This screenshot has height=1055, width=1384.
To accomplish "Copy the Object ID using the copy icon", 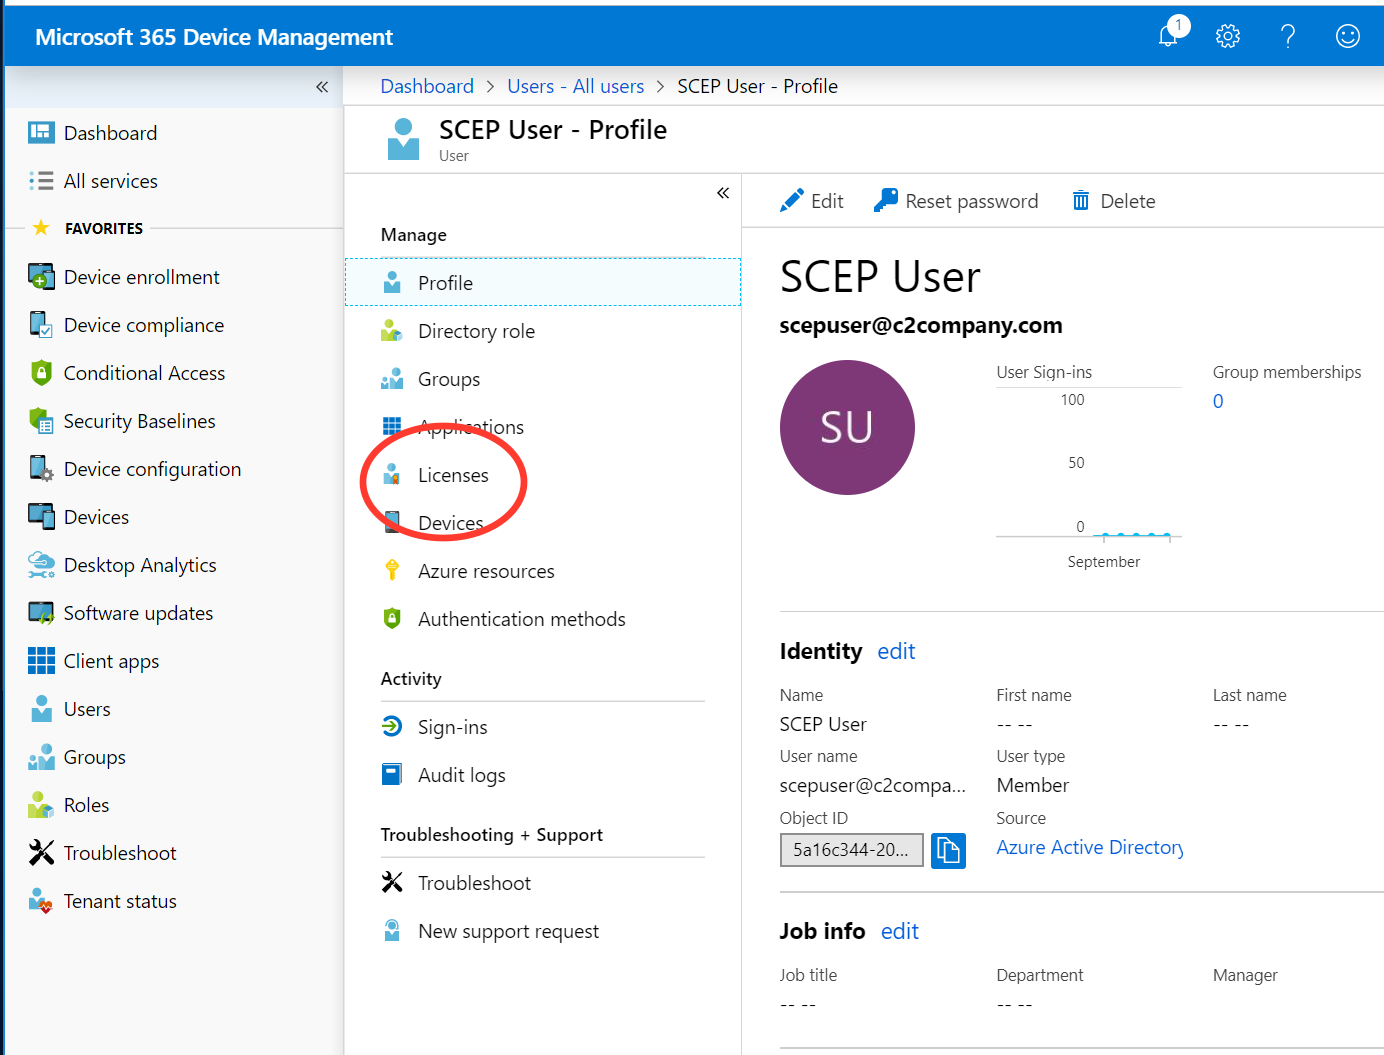I will click(x=948, y=850).
